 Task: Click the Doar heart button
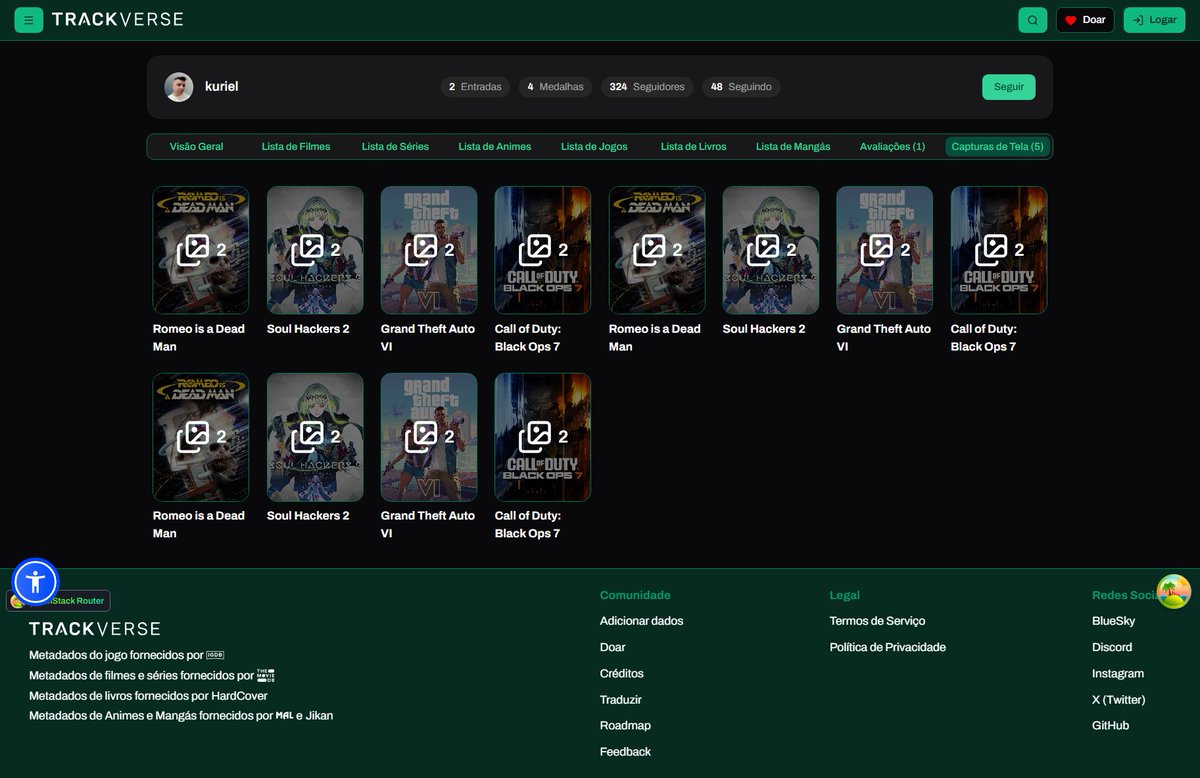(x=1085, y=20)
